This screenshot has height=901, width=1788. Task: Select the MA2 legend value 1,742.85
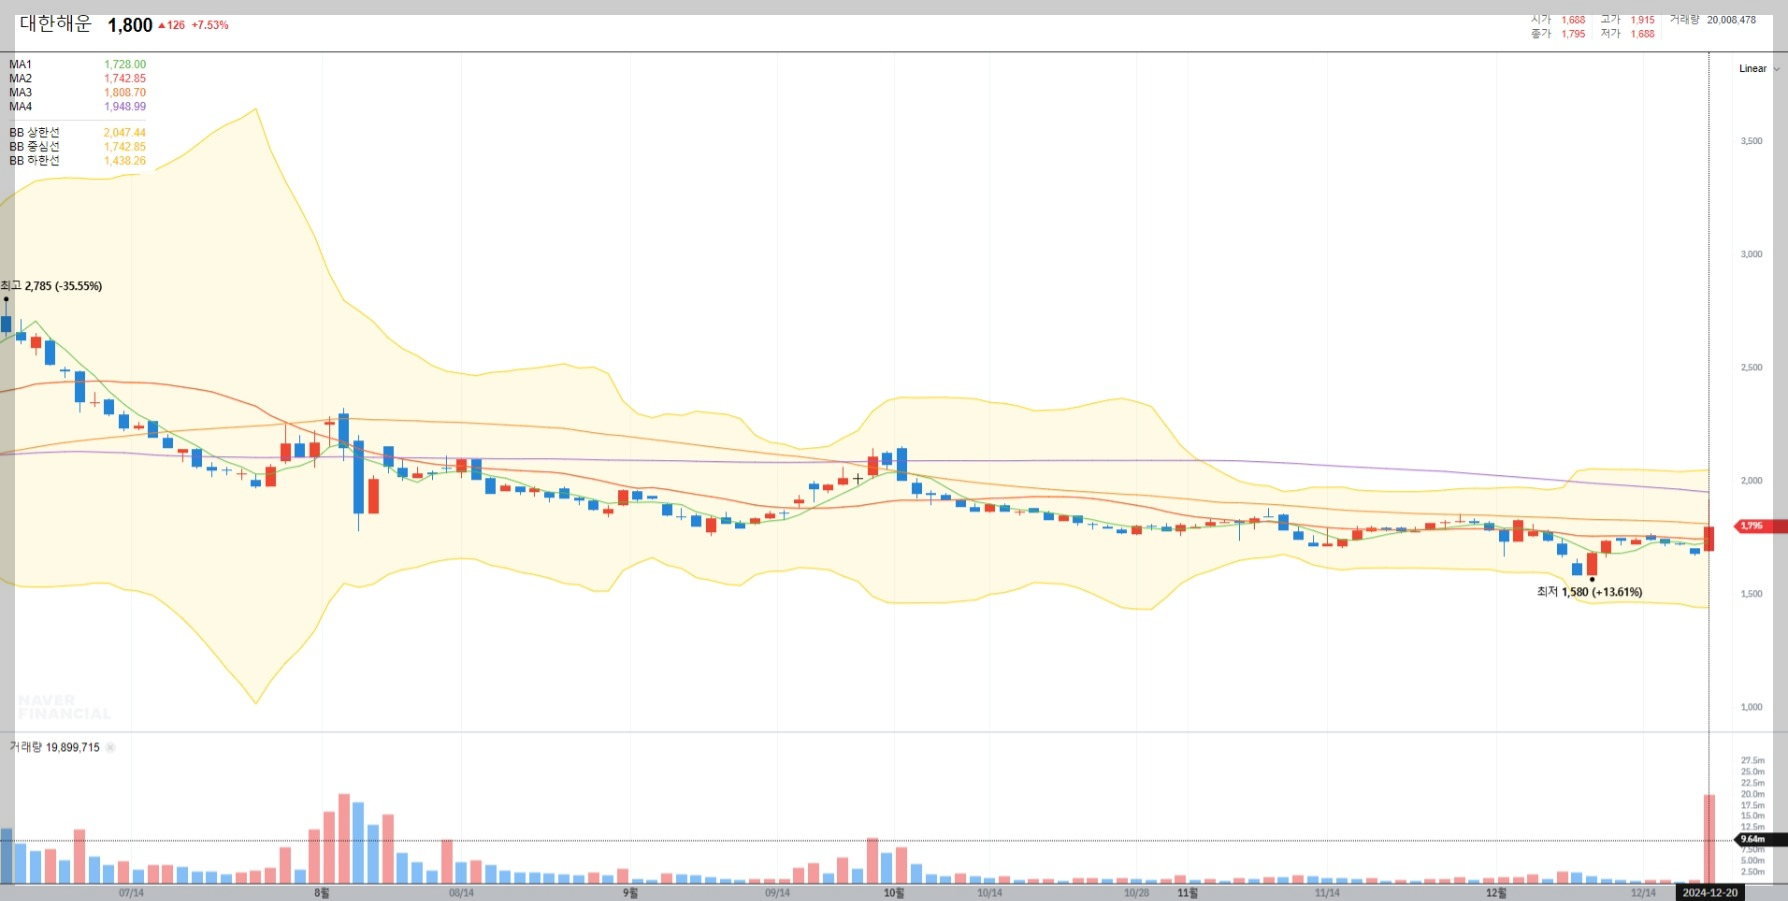(125, 79)
